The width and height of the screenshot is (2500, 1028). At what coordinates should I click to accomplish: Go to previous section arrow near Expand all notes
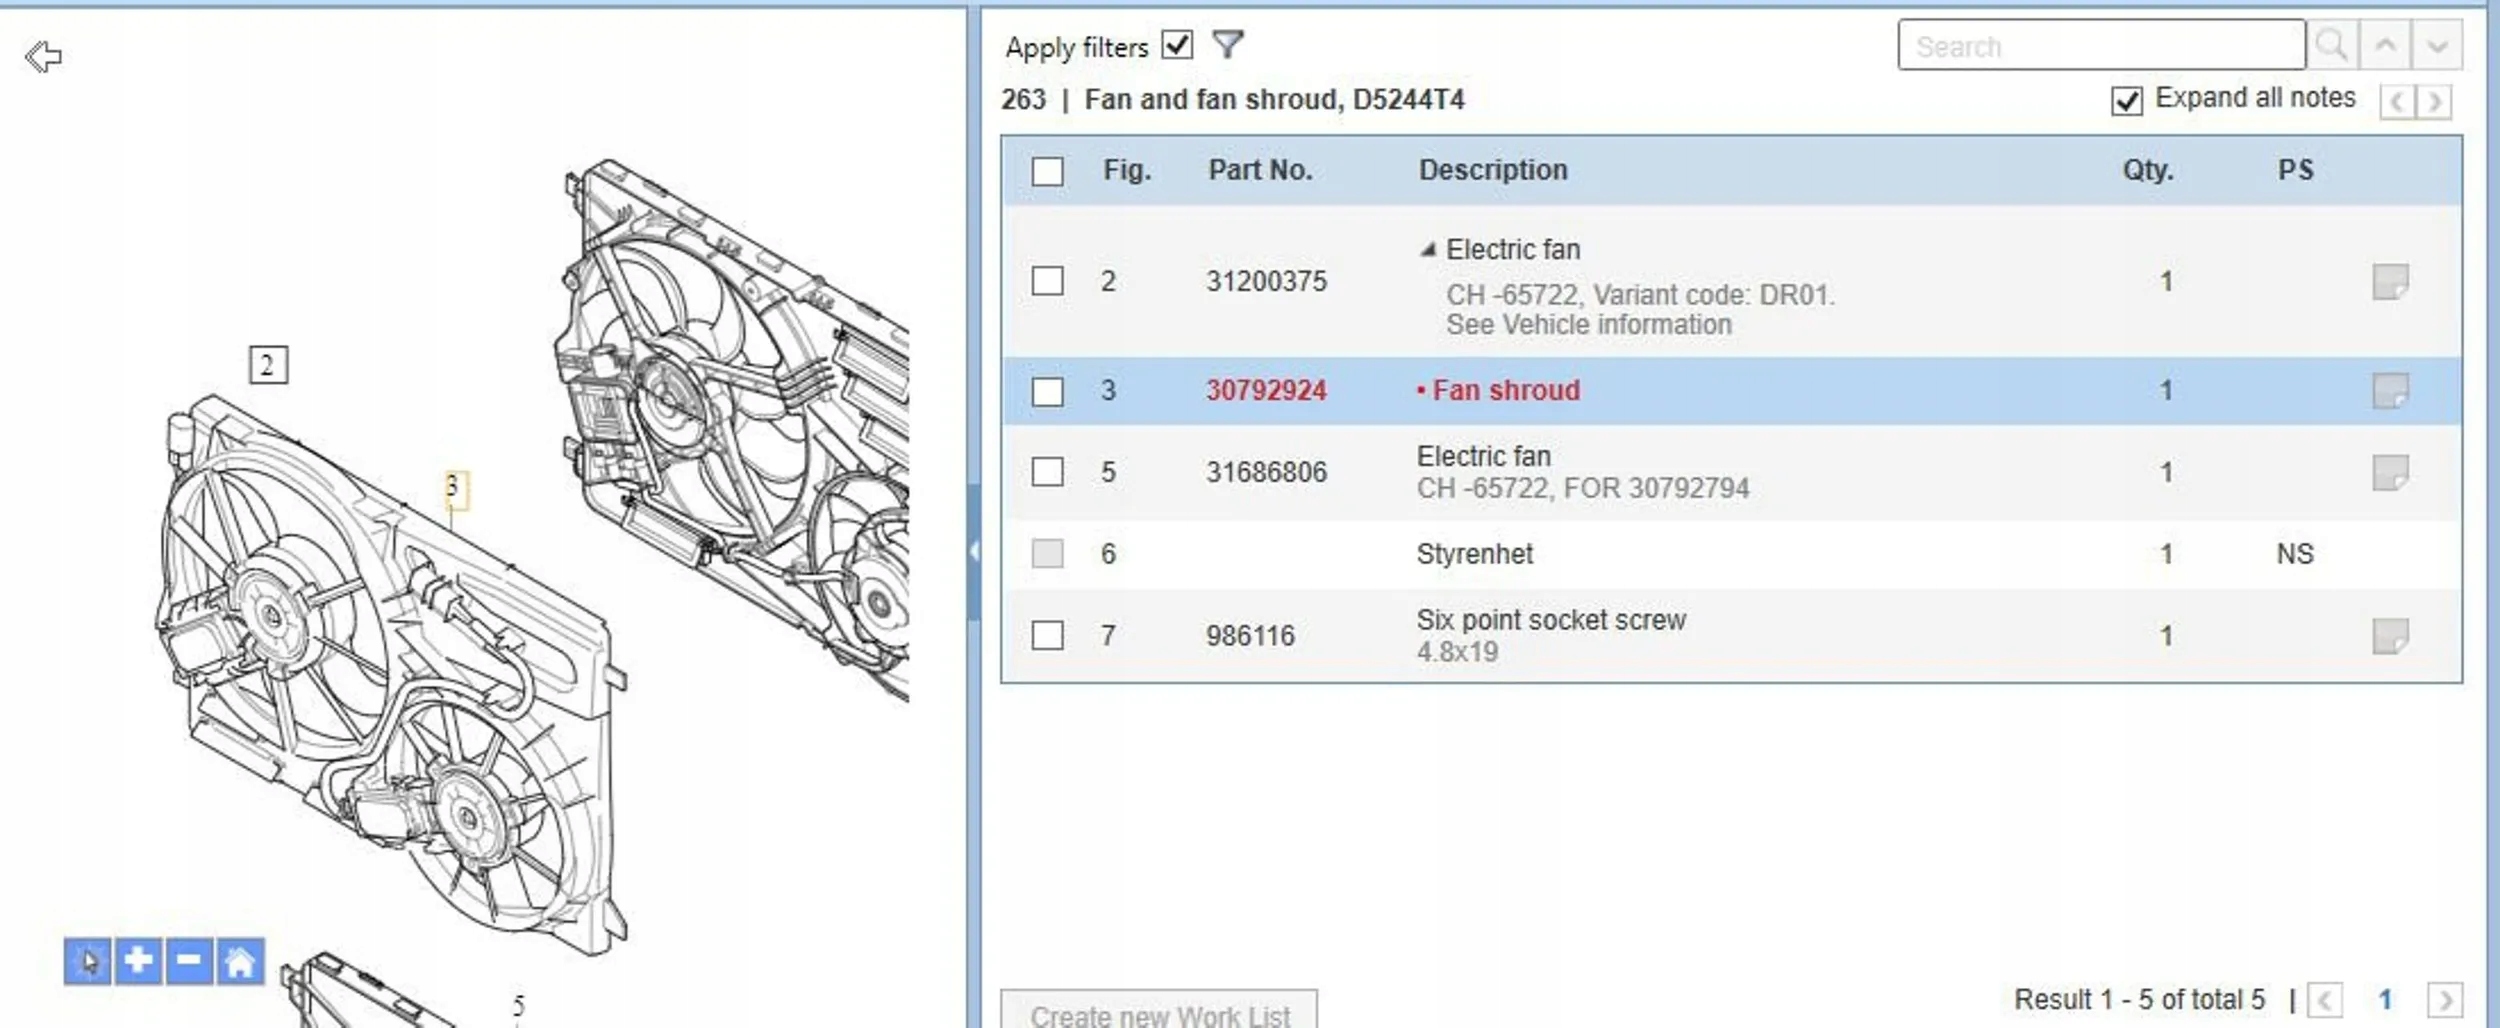2397,101
